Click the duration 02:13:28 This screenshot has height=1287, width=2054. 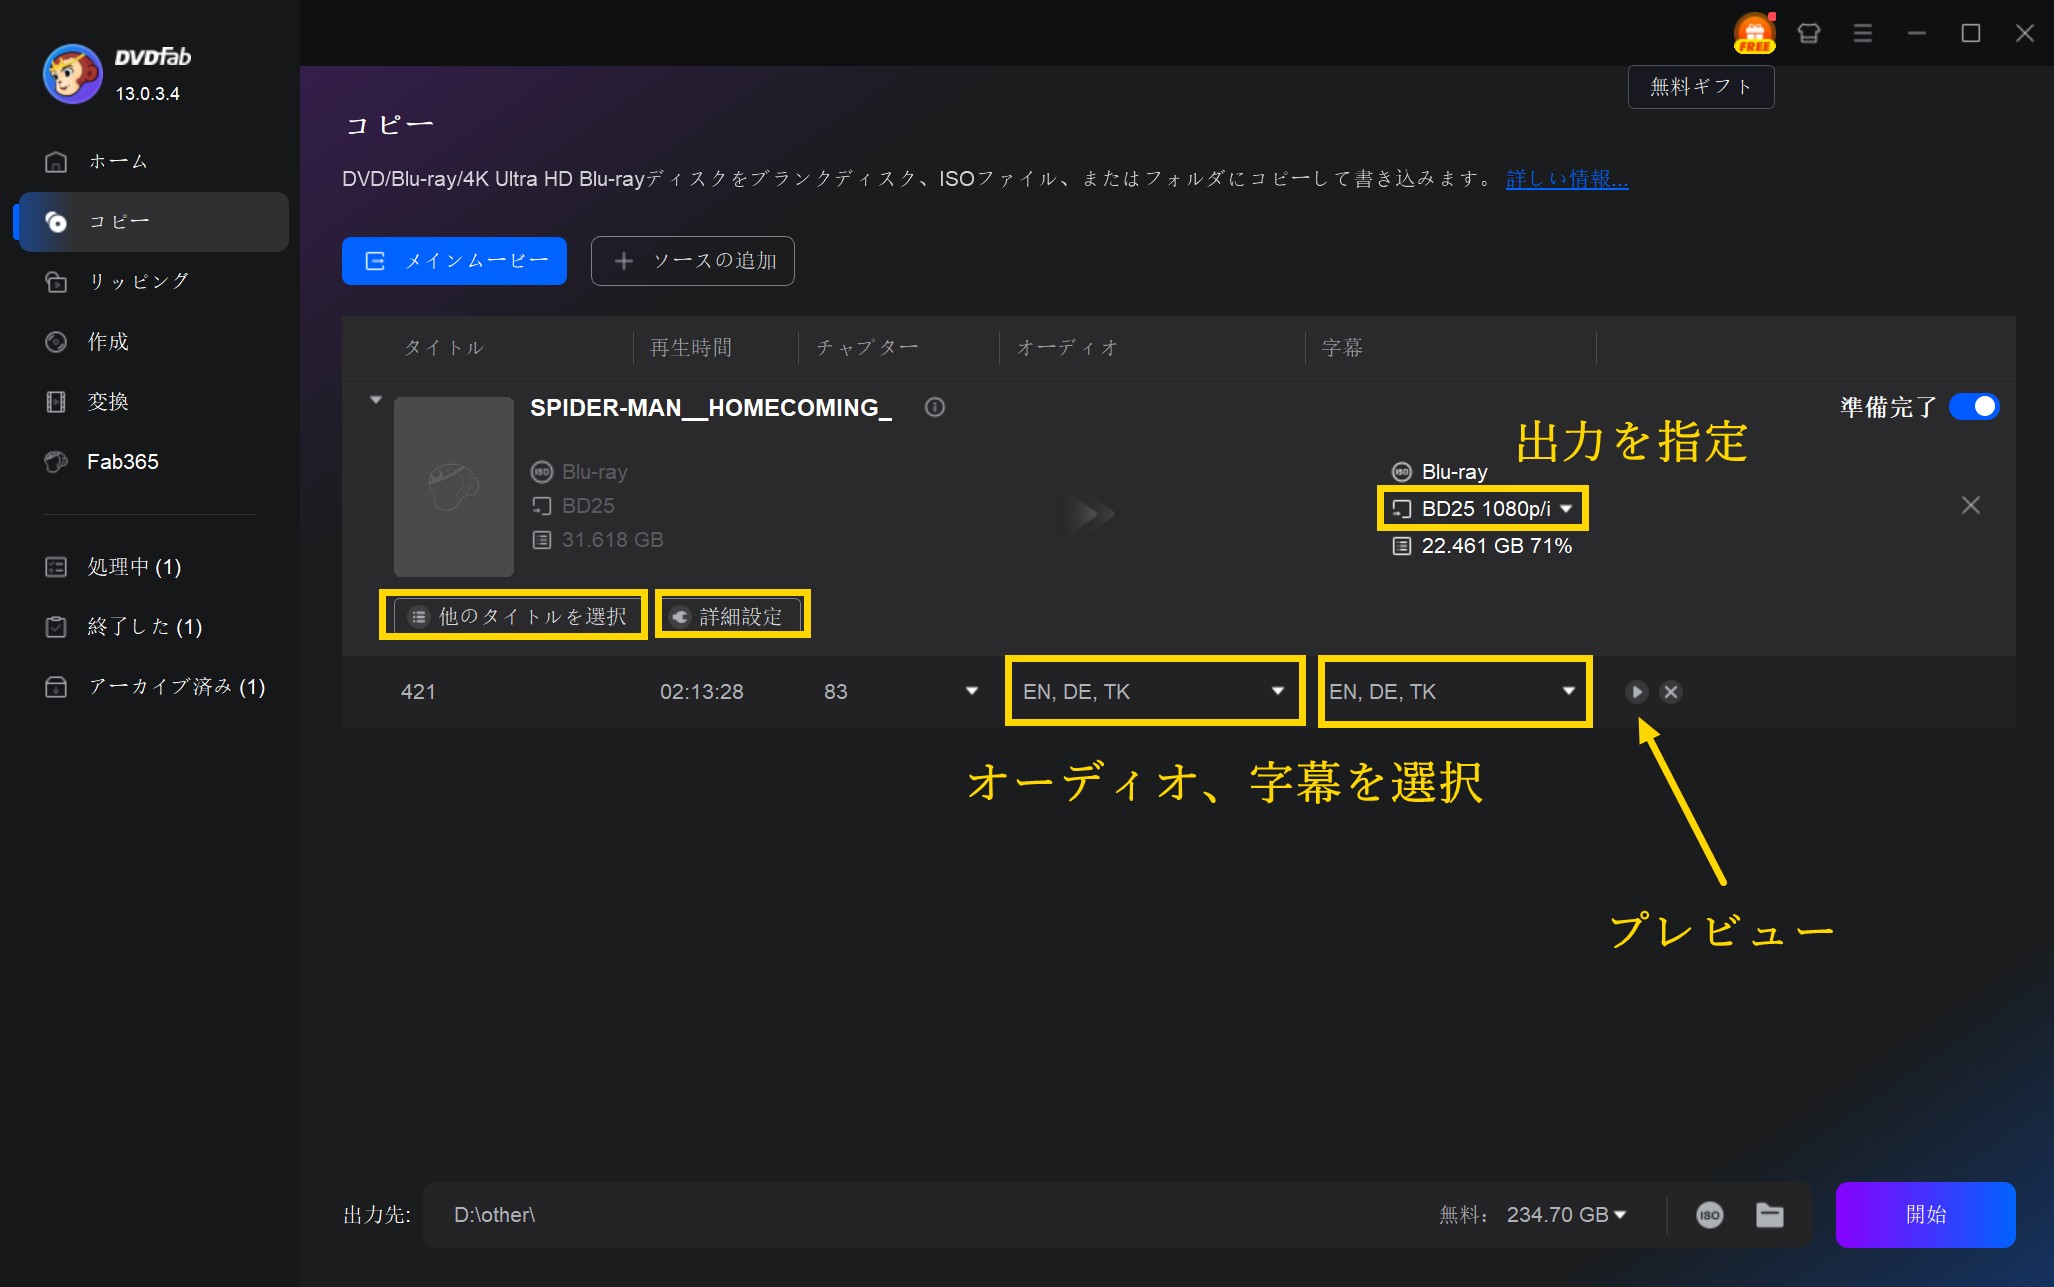click(x=701, y=692)
